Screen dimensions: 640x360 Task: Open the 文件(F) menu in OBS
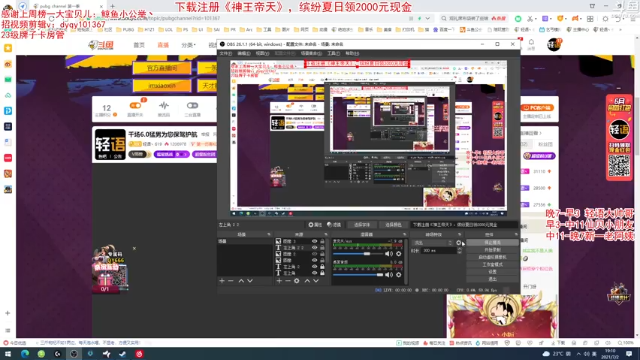226,53
